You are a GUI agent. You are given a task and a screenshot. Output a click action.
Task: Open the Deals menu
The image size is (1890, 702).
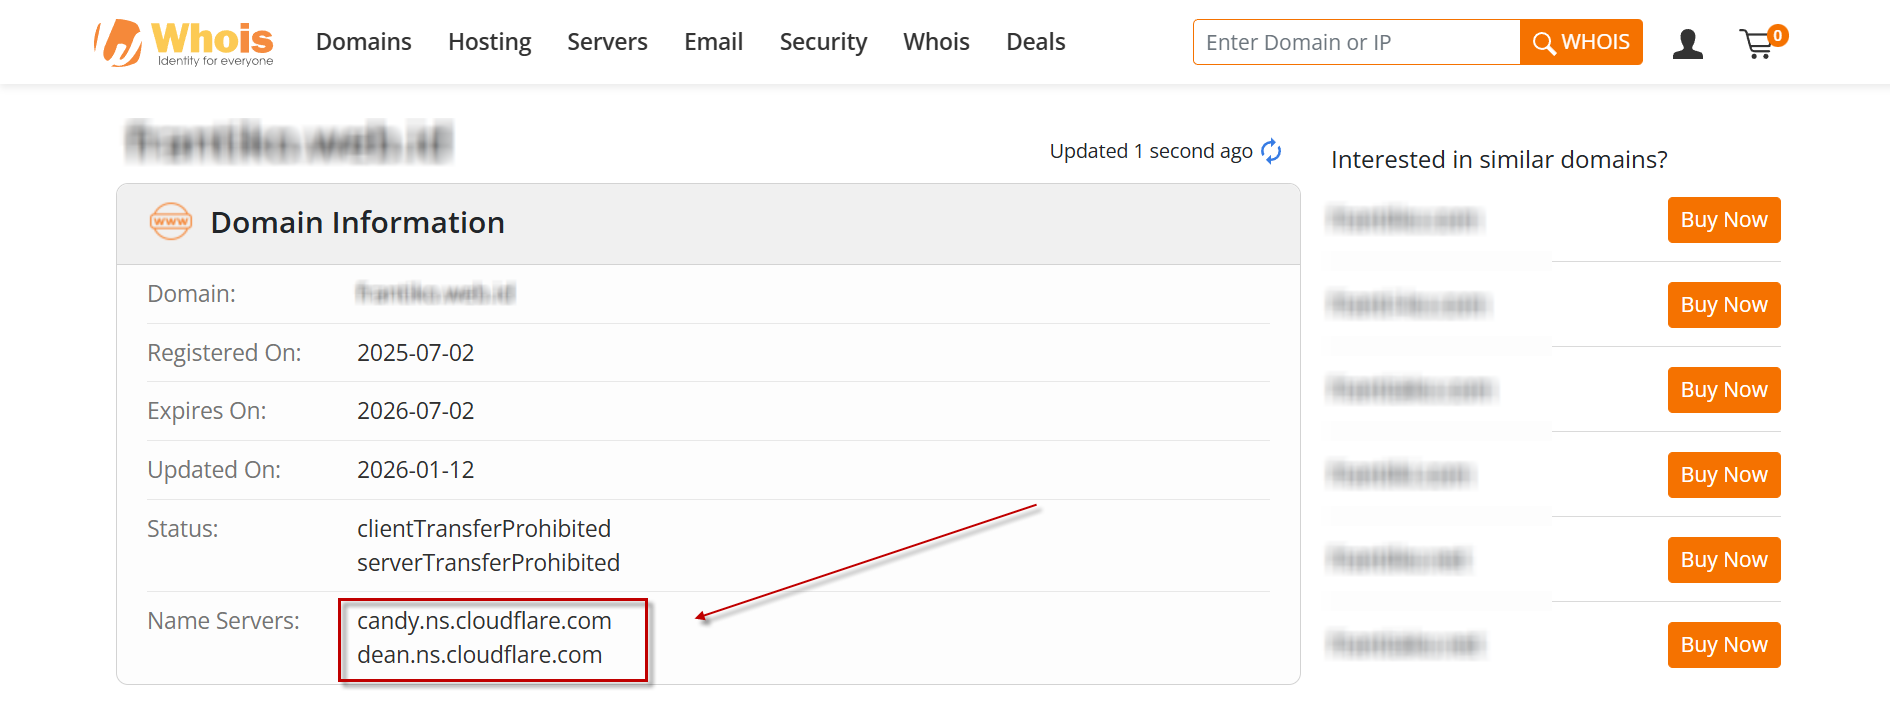coord(1035,42)
